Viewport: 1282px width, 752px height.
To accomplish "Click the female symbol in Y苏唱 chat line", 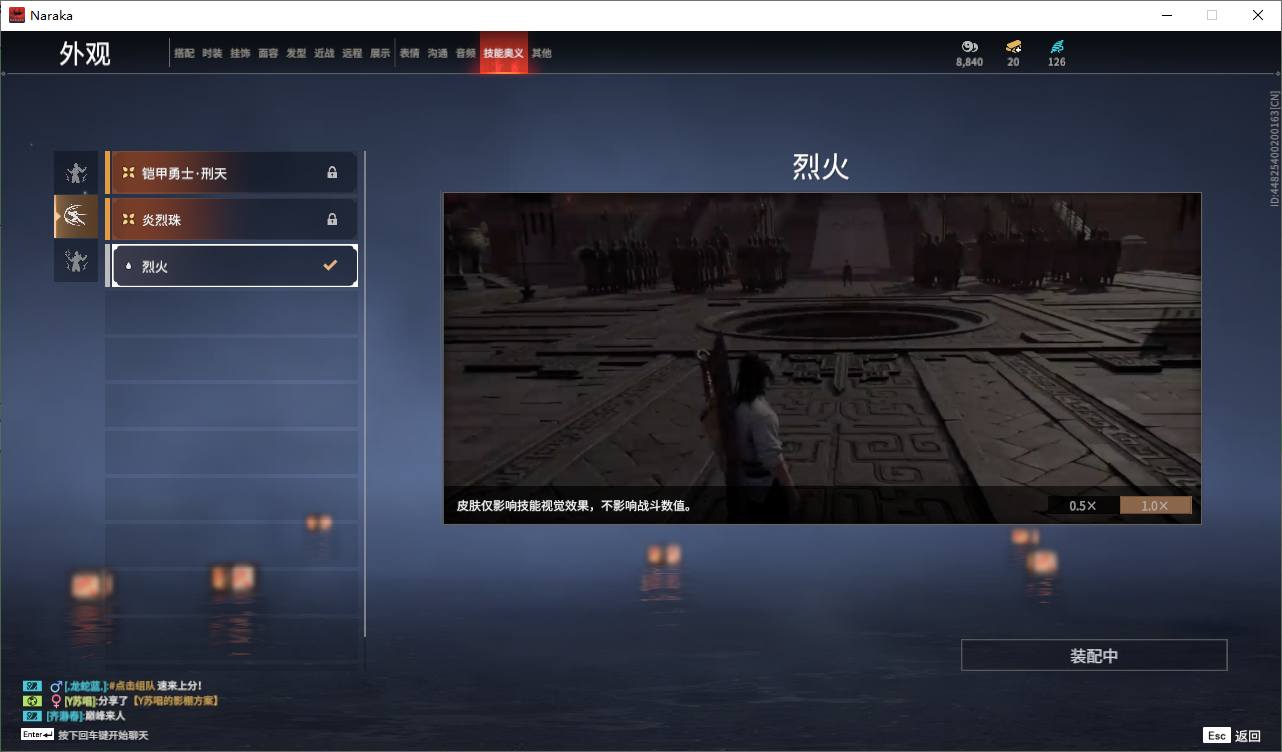I will tap(56, 701).
